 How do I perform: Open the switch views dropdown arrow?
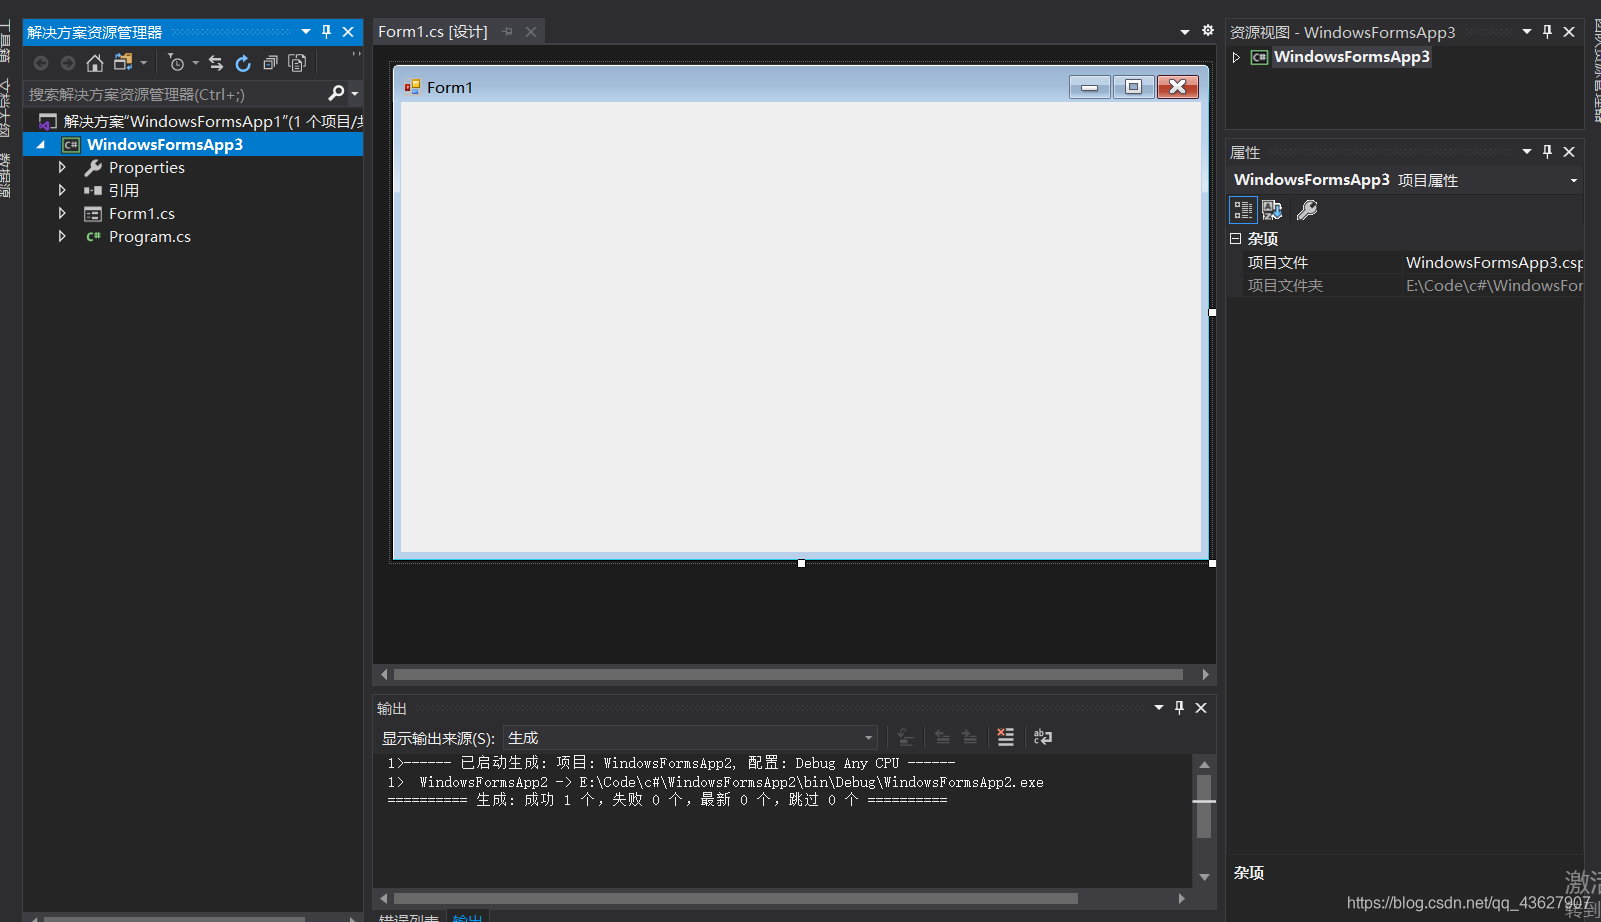(144, 63)
